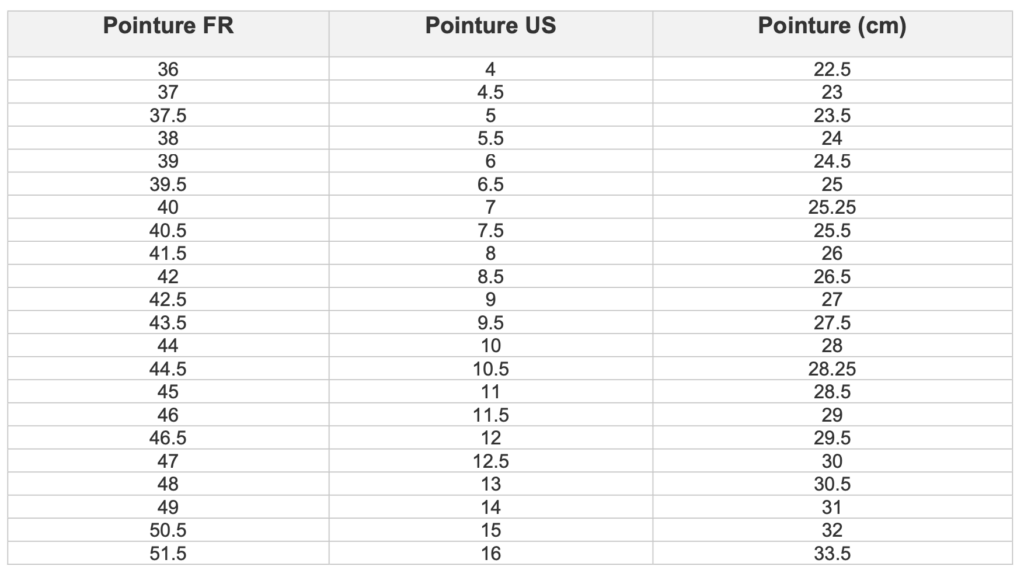This screenshot has height=577, width=1024.
Task: Click the 33.5 cm cell
Action: pyautogui.click(x=832, y=553)
